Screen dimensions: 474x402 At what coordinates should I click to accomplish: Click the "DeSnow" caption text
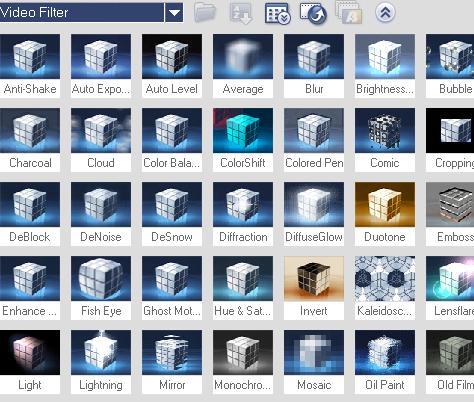pos(172,237)
